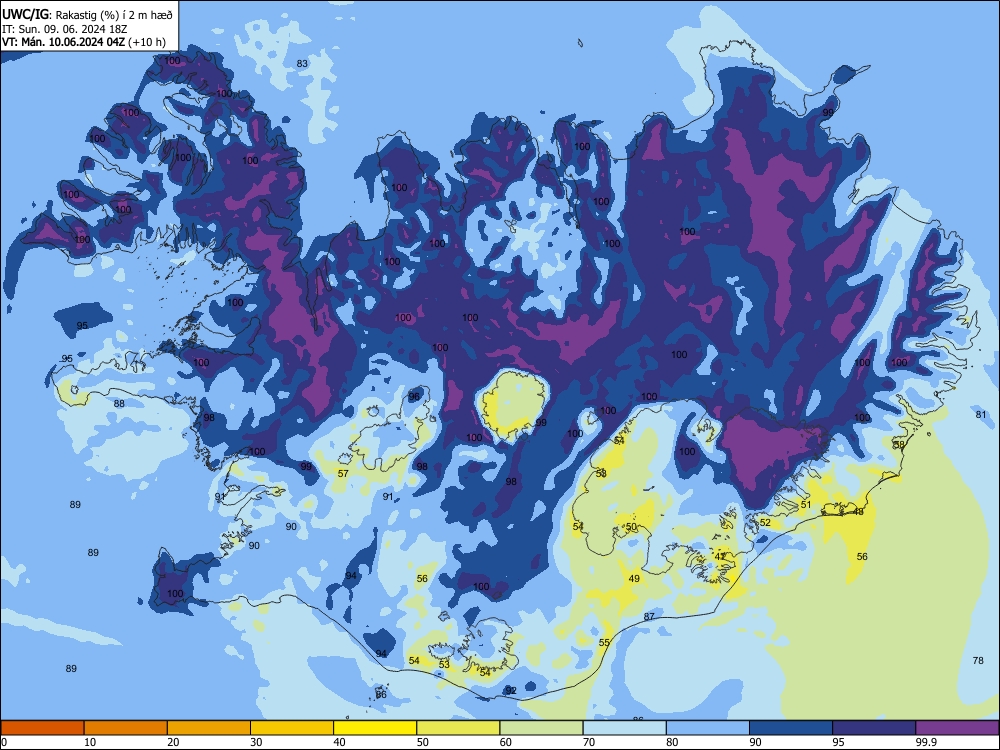Screen dimensions: 1000x750
Task: Click the light orange 20–30 legend swatch
Action: (x=209, y=728)
